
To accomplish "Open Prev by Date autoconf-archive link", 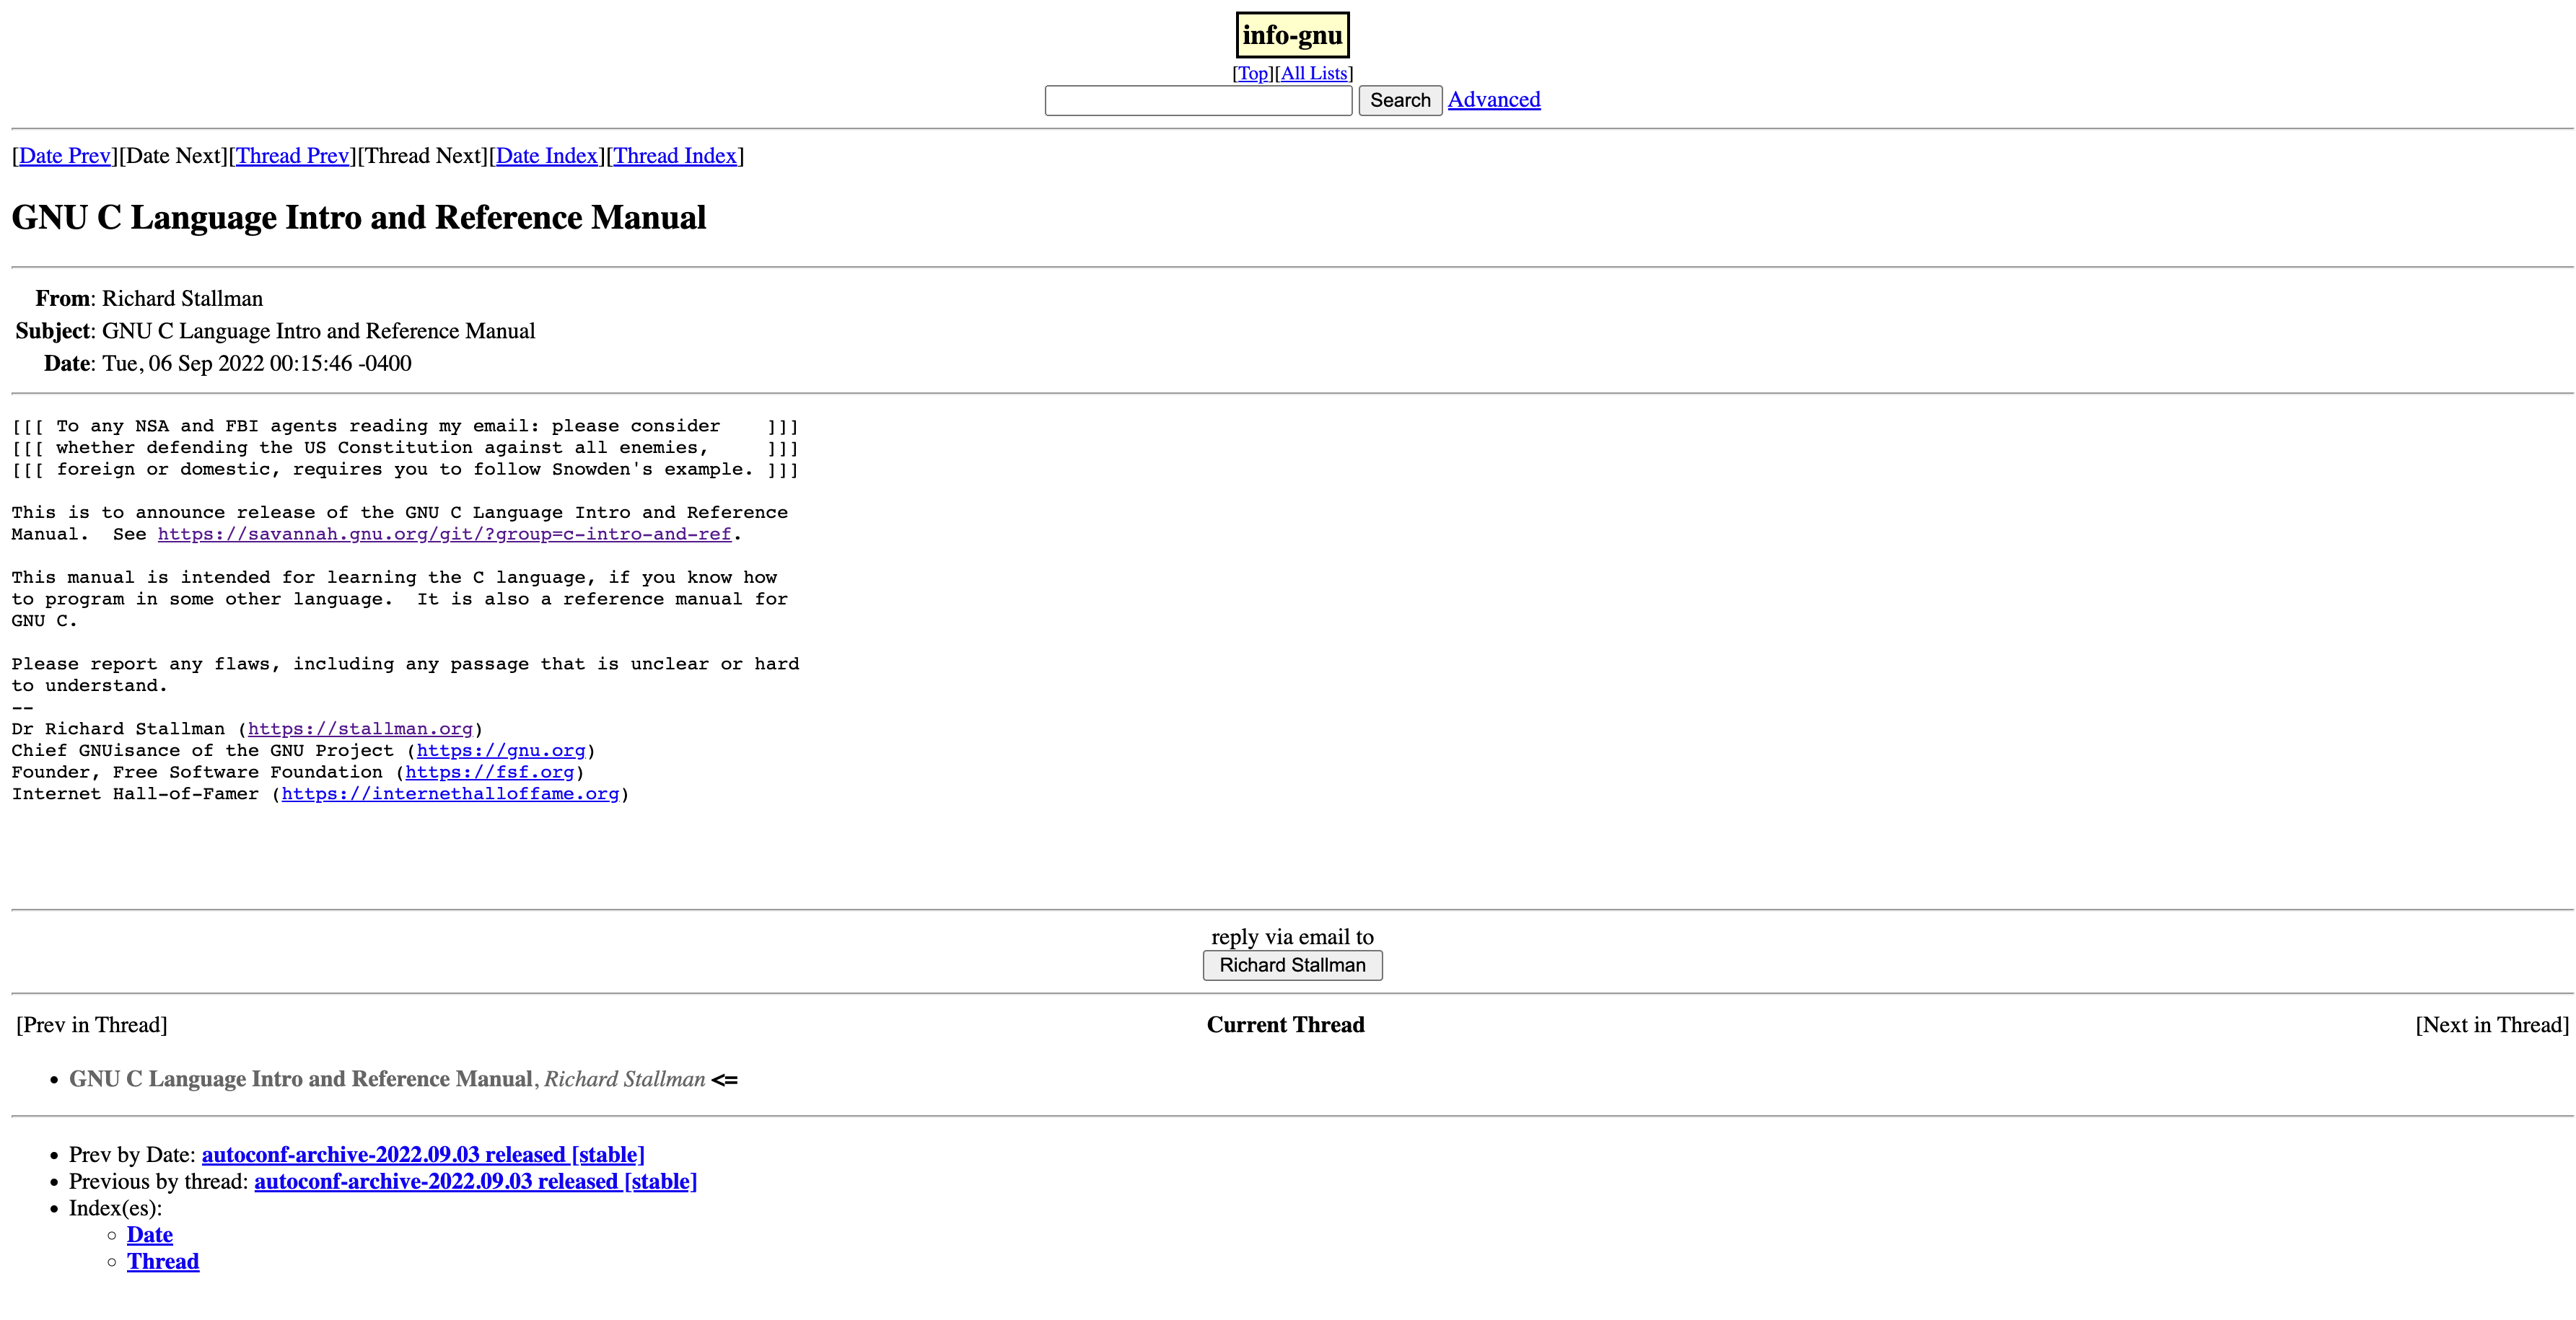I will pos(423,1155).
